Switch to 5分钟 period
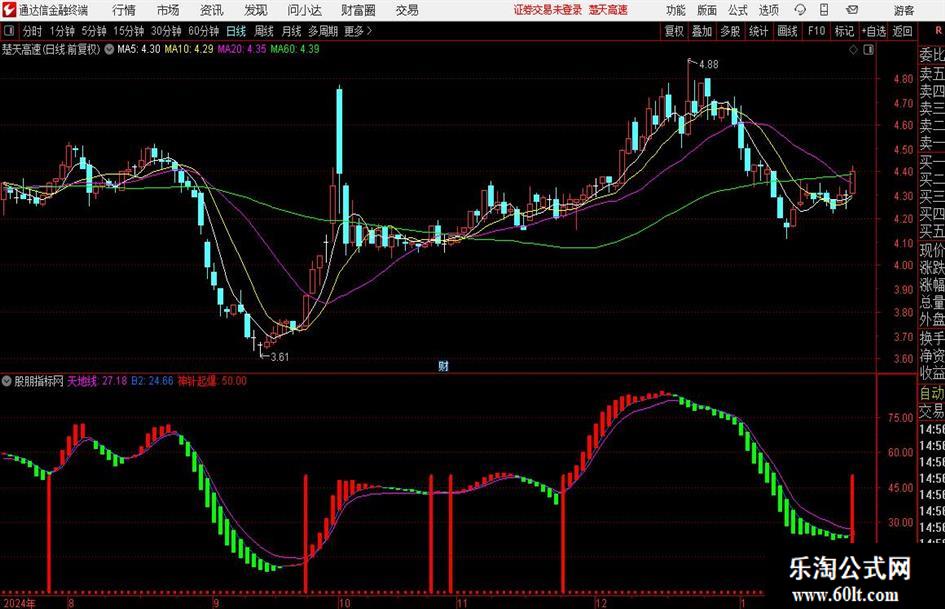The height and width of the screenshot is (609, 945). pos(93,31)
